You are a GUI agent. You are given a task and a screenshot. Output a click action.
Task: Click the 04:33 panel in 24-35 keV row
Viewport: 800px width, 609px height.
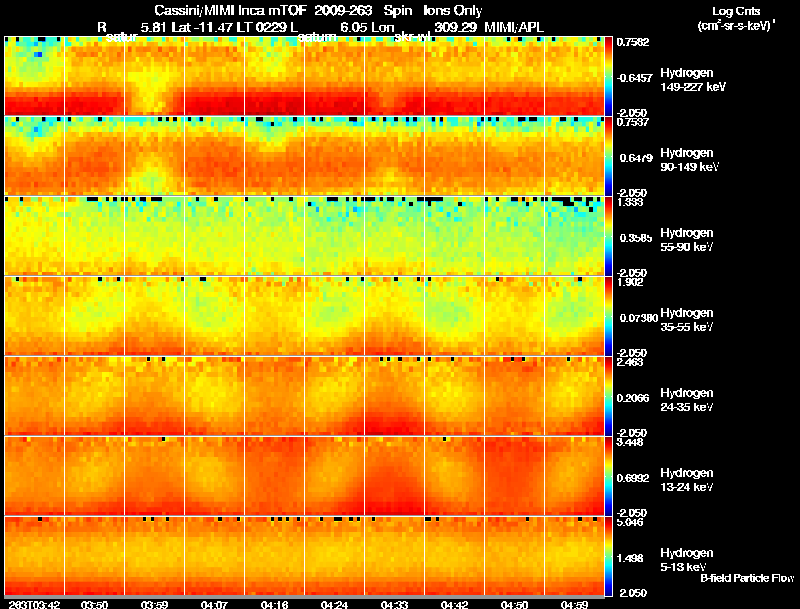coord(394,396)
